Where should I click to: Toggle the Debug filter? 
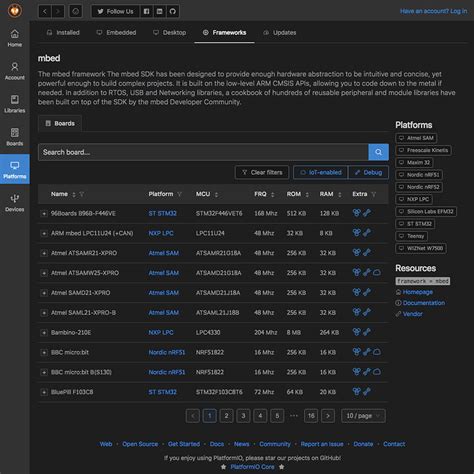tap(368, 172)
